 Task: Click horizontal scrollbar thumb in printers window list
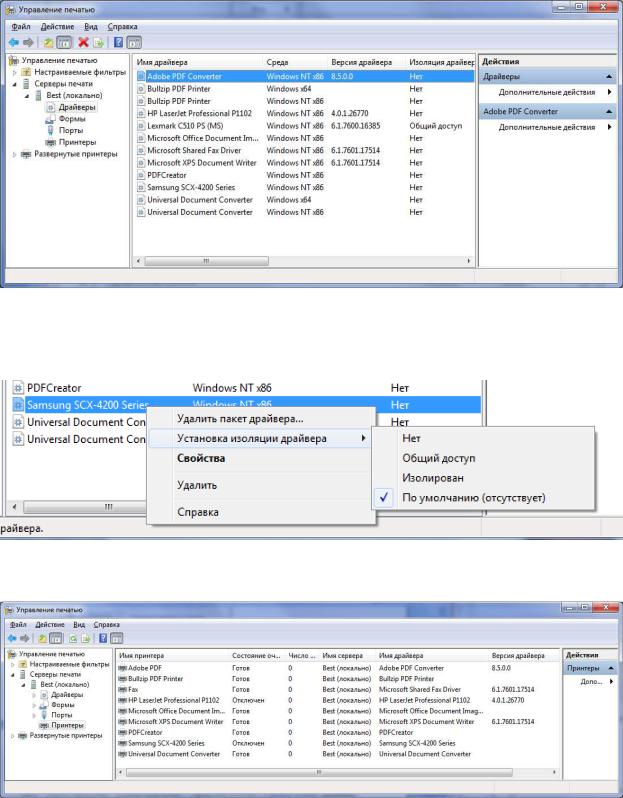tap(319, 772)
